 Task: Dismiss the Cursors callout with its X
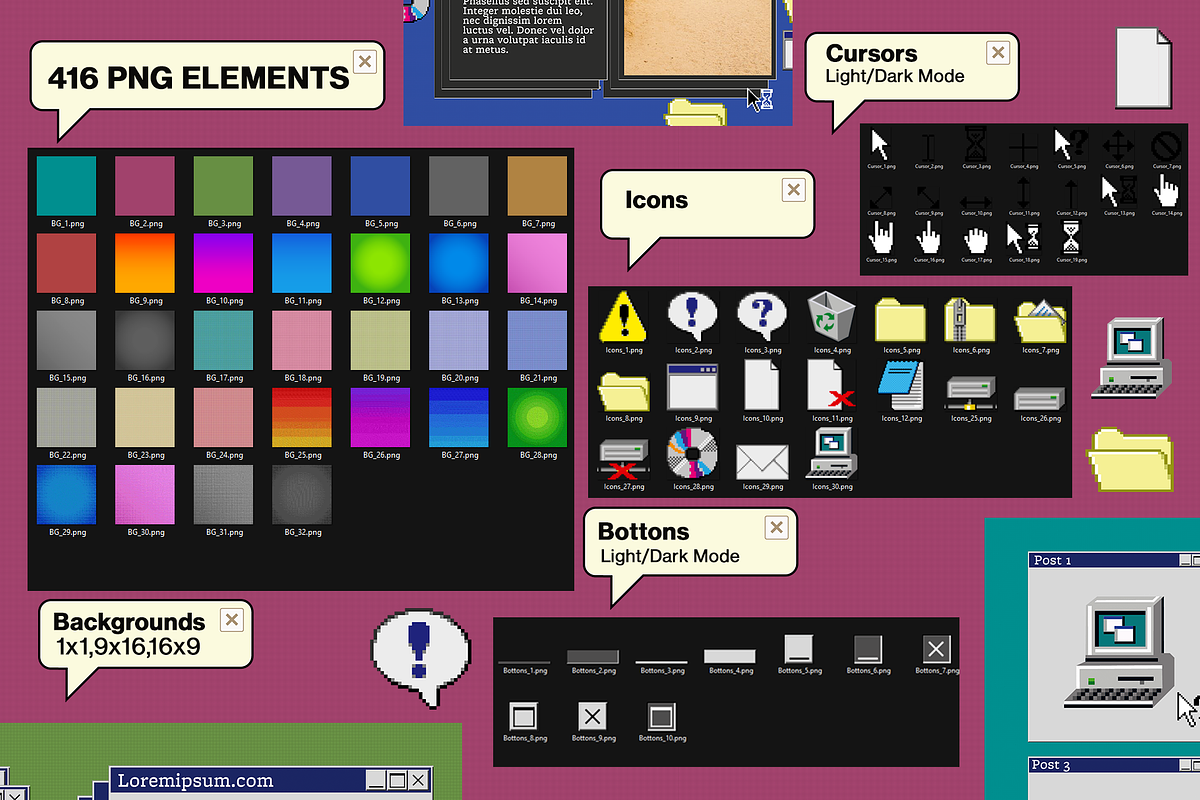pos(997,53)
